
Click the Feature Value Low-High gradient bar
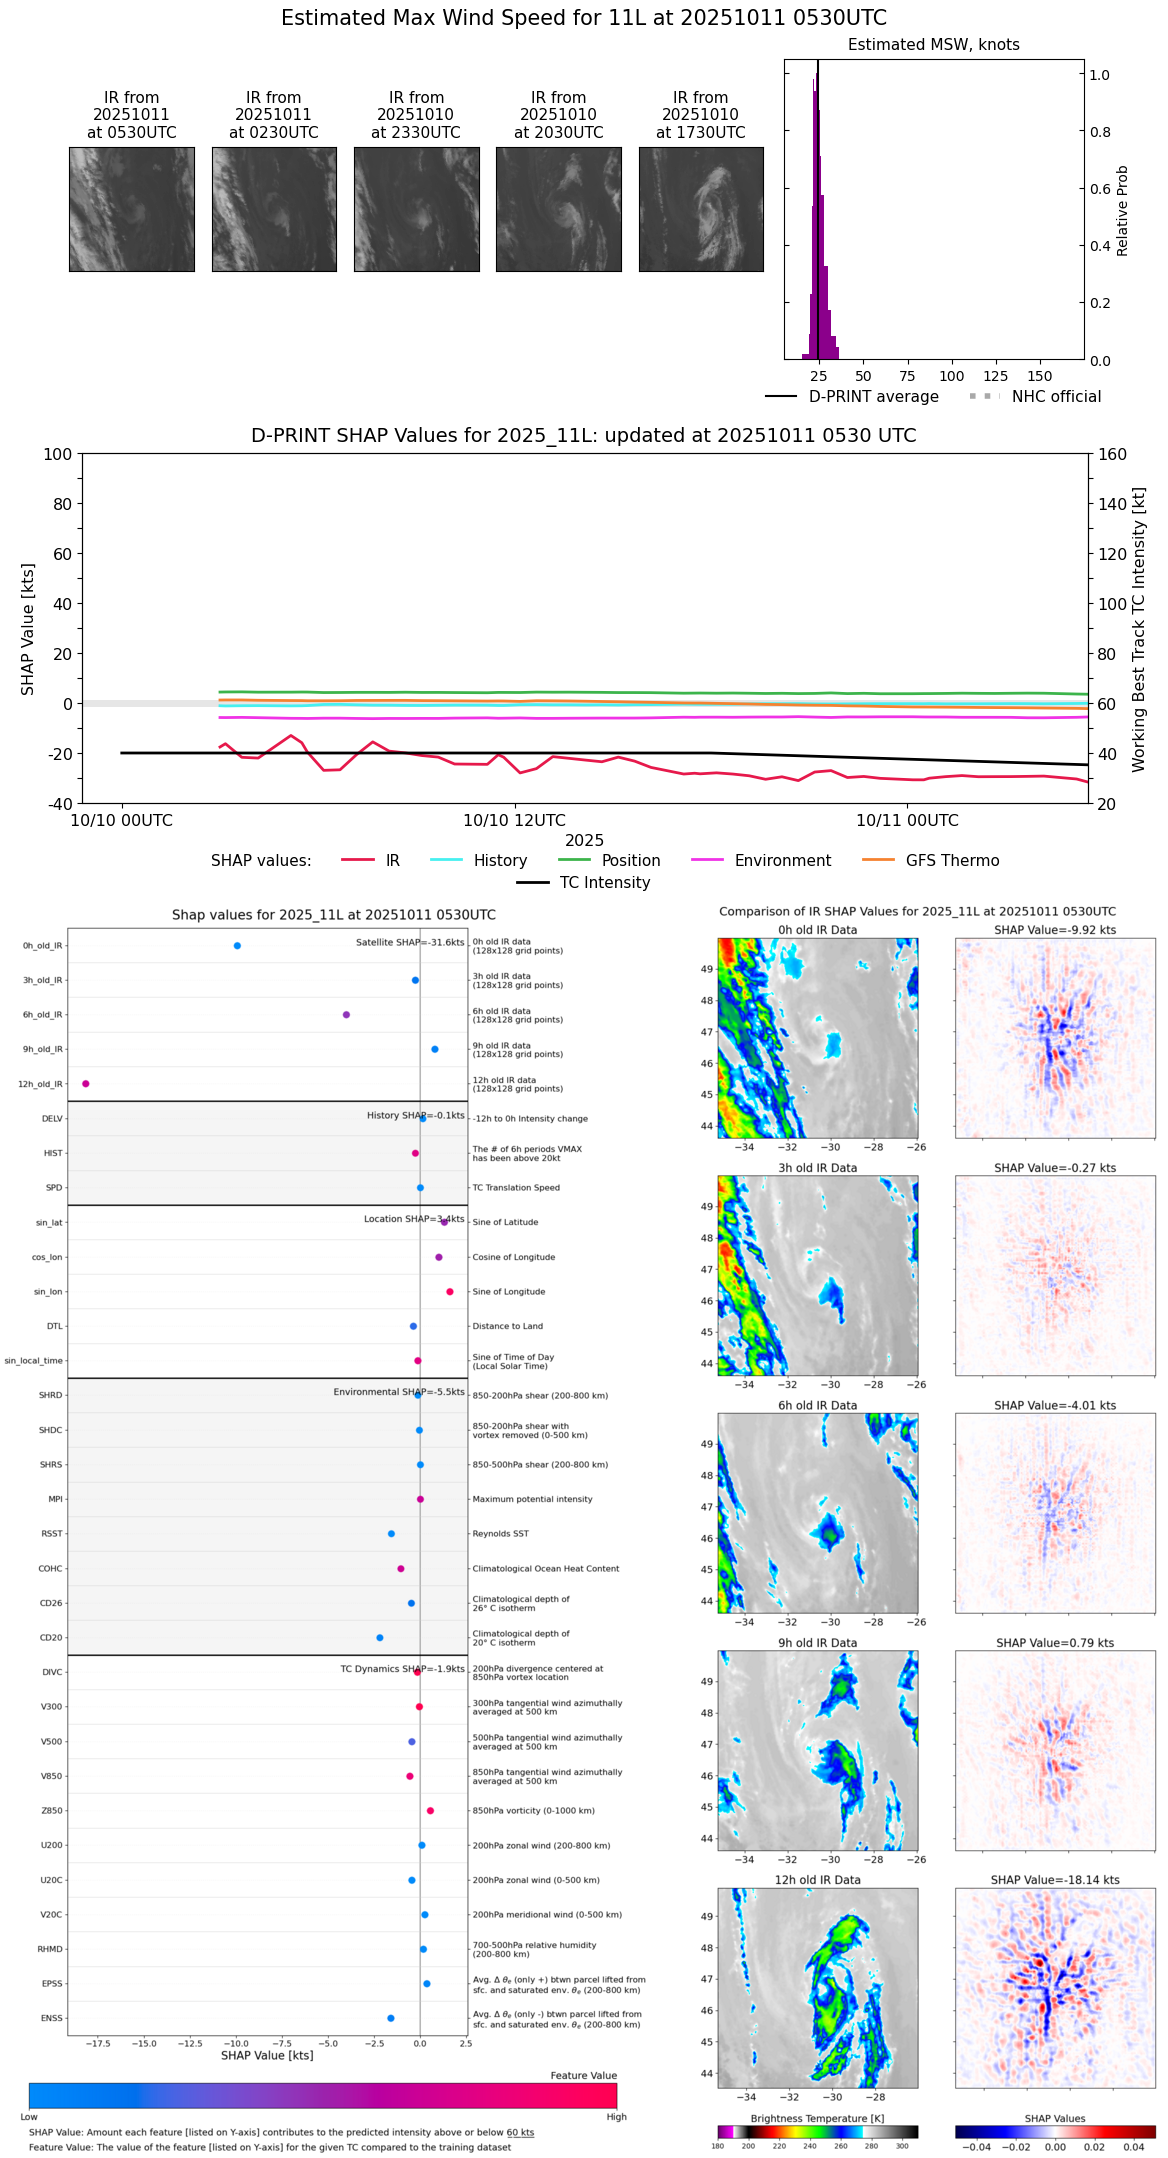(323, 2095)
